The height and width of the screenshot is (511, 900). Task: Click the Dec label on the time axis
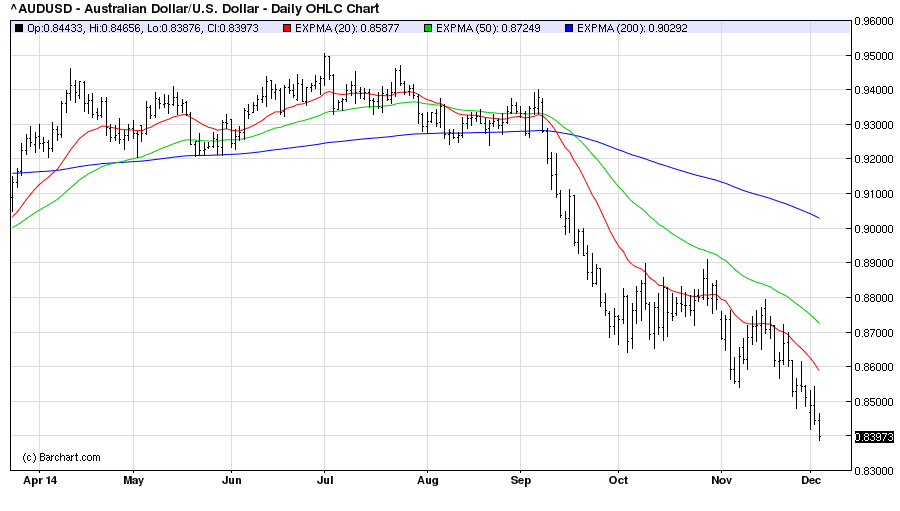coord(811,479)
